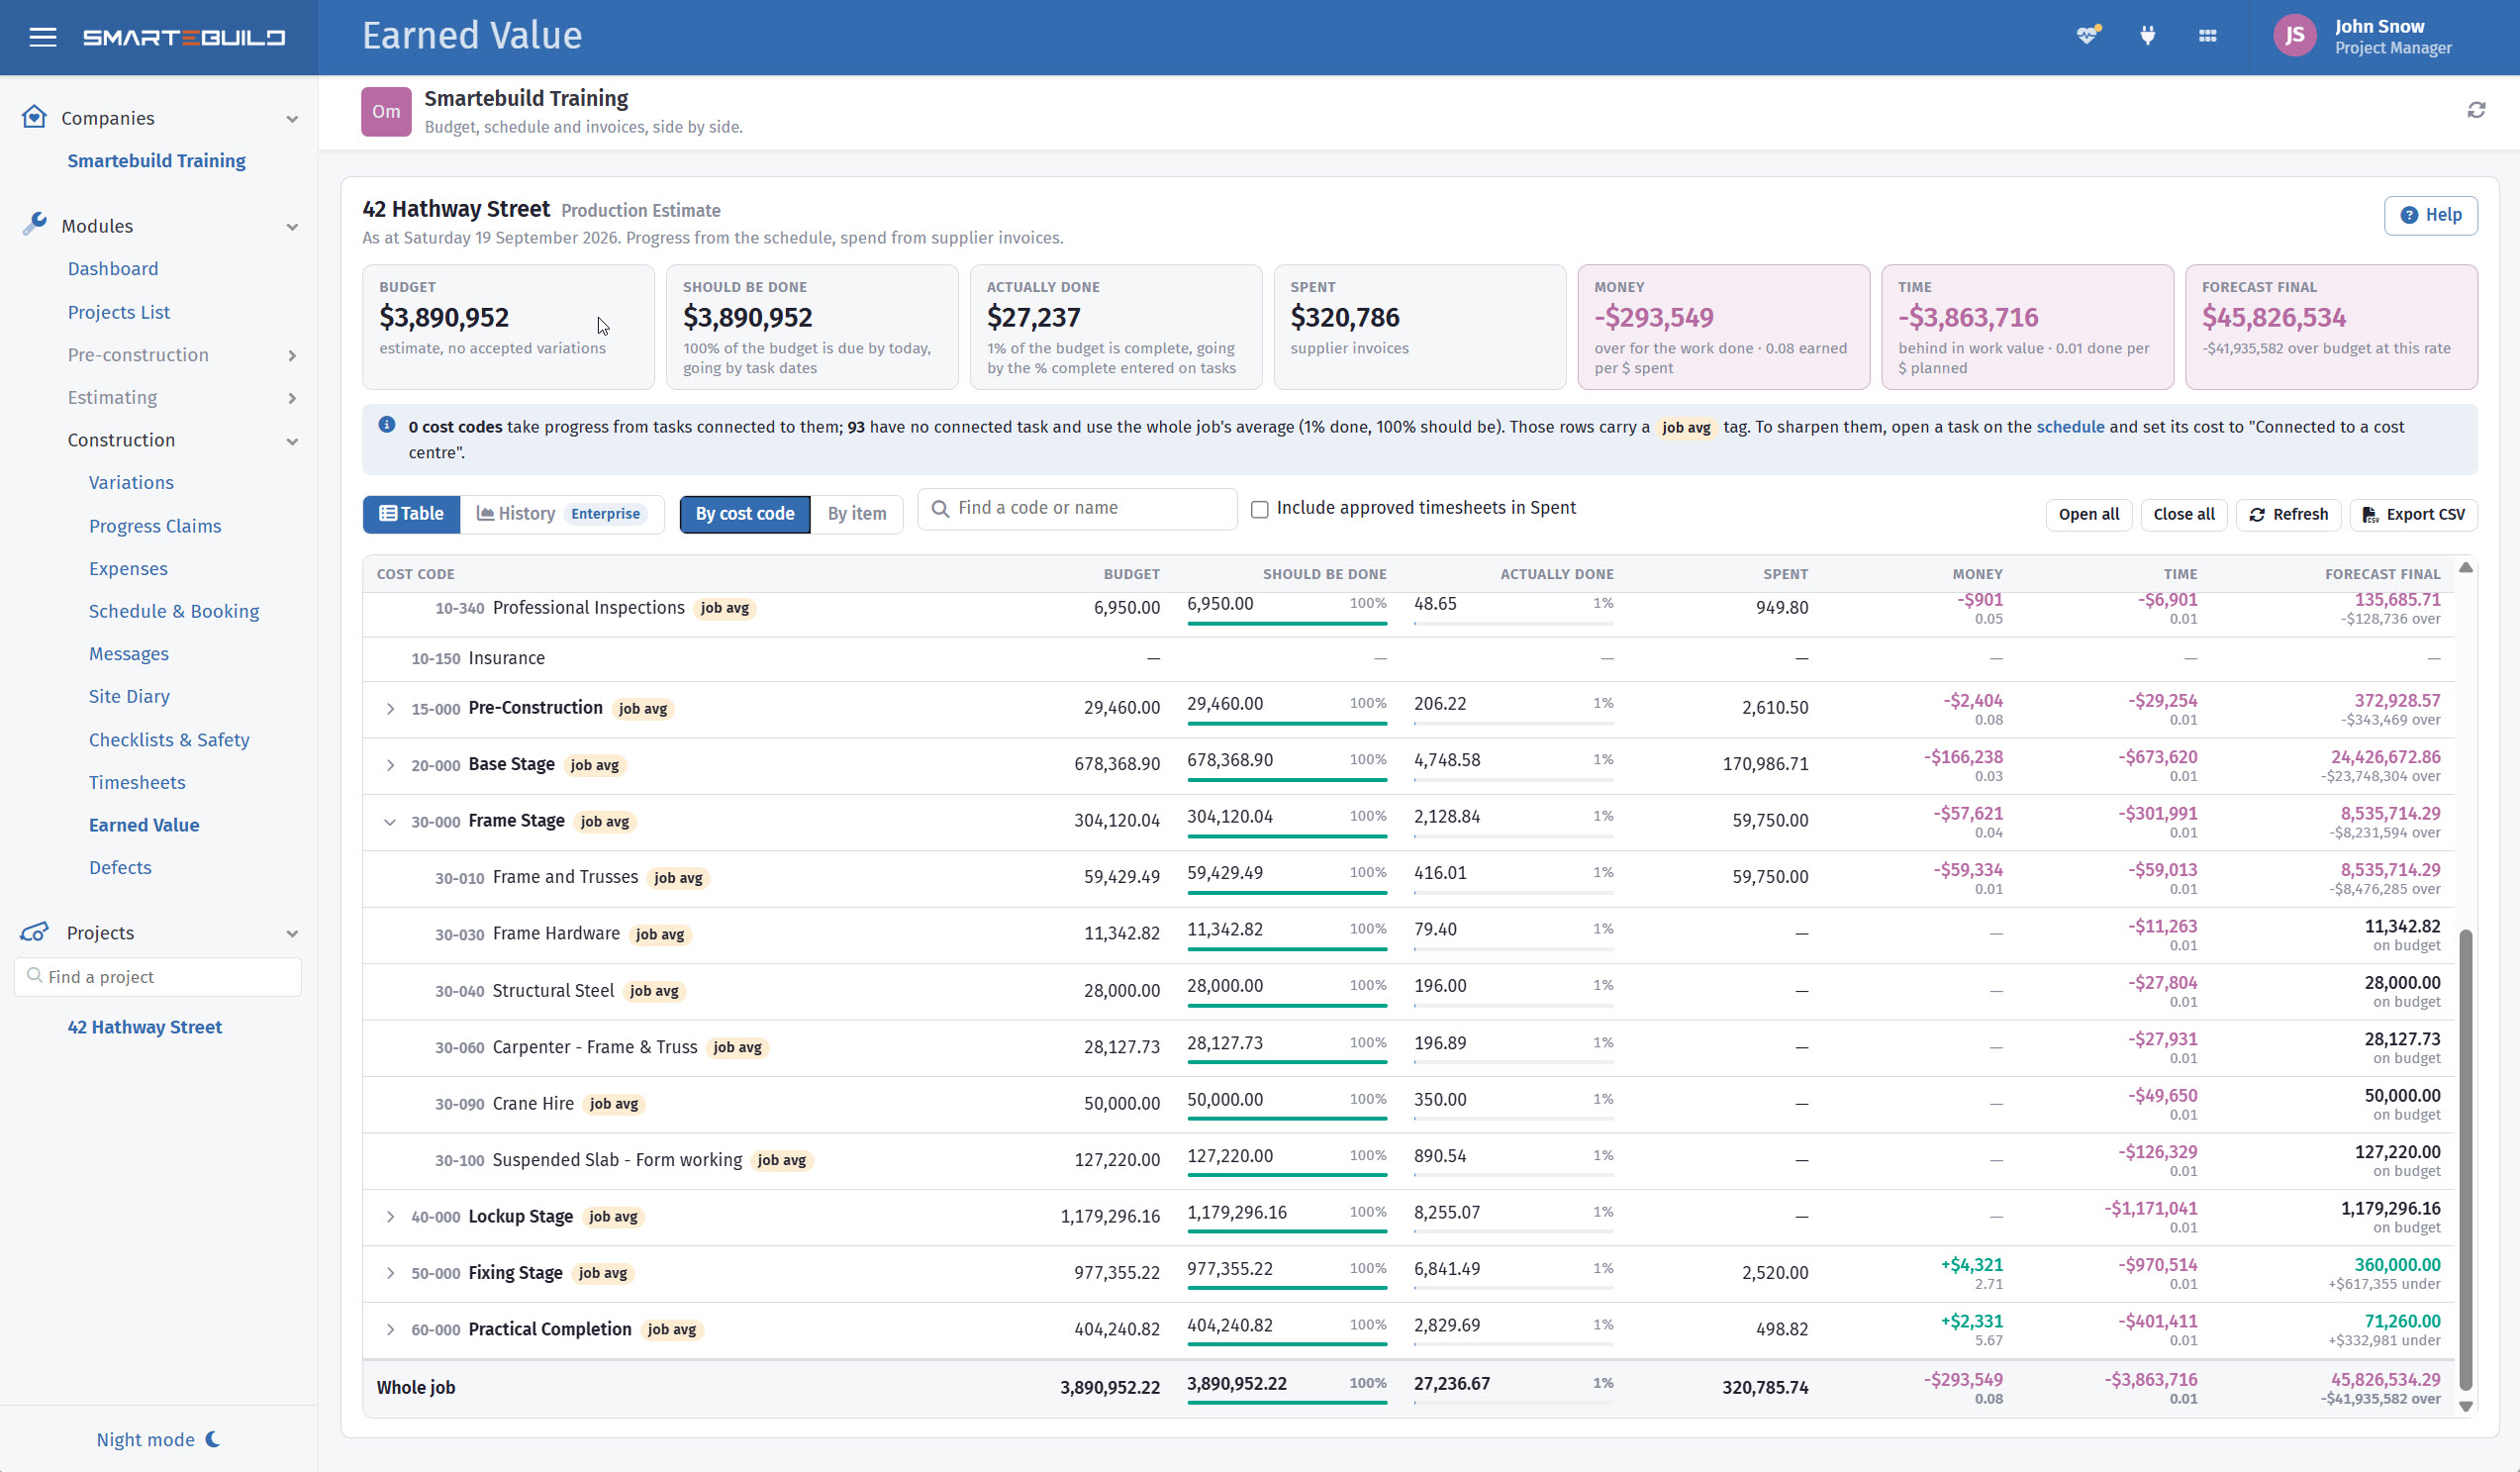This screenshot has height=1472, width=2520.
Task: Follow the schedule link in notice
Action: click(x=2070, y=427)
